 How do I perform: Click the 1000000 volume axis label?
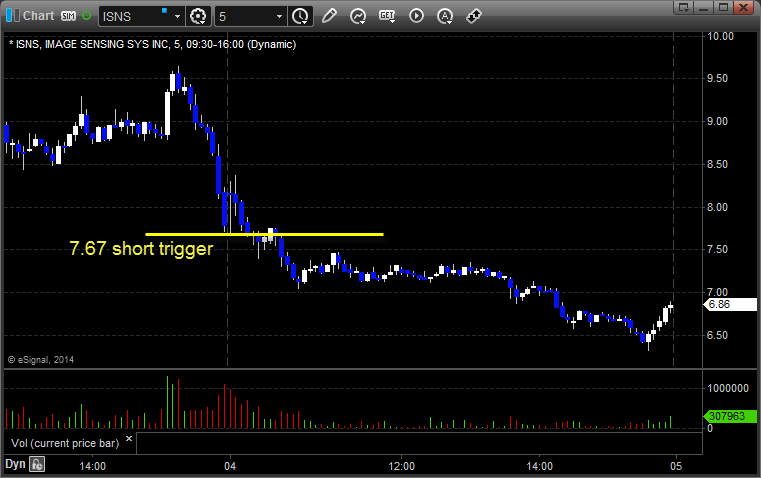[728, 388]
